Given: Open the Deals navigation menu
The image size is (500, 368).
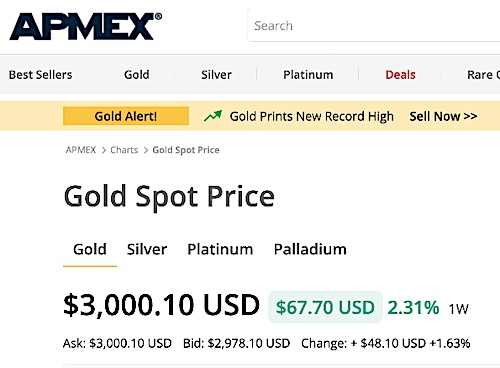Looking at the screenshot, I should tap(400, 75).
